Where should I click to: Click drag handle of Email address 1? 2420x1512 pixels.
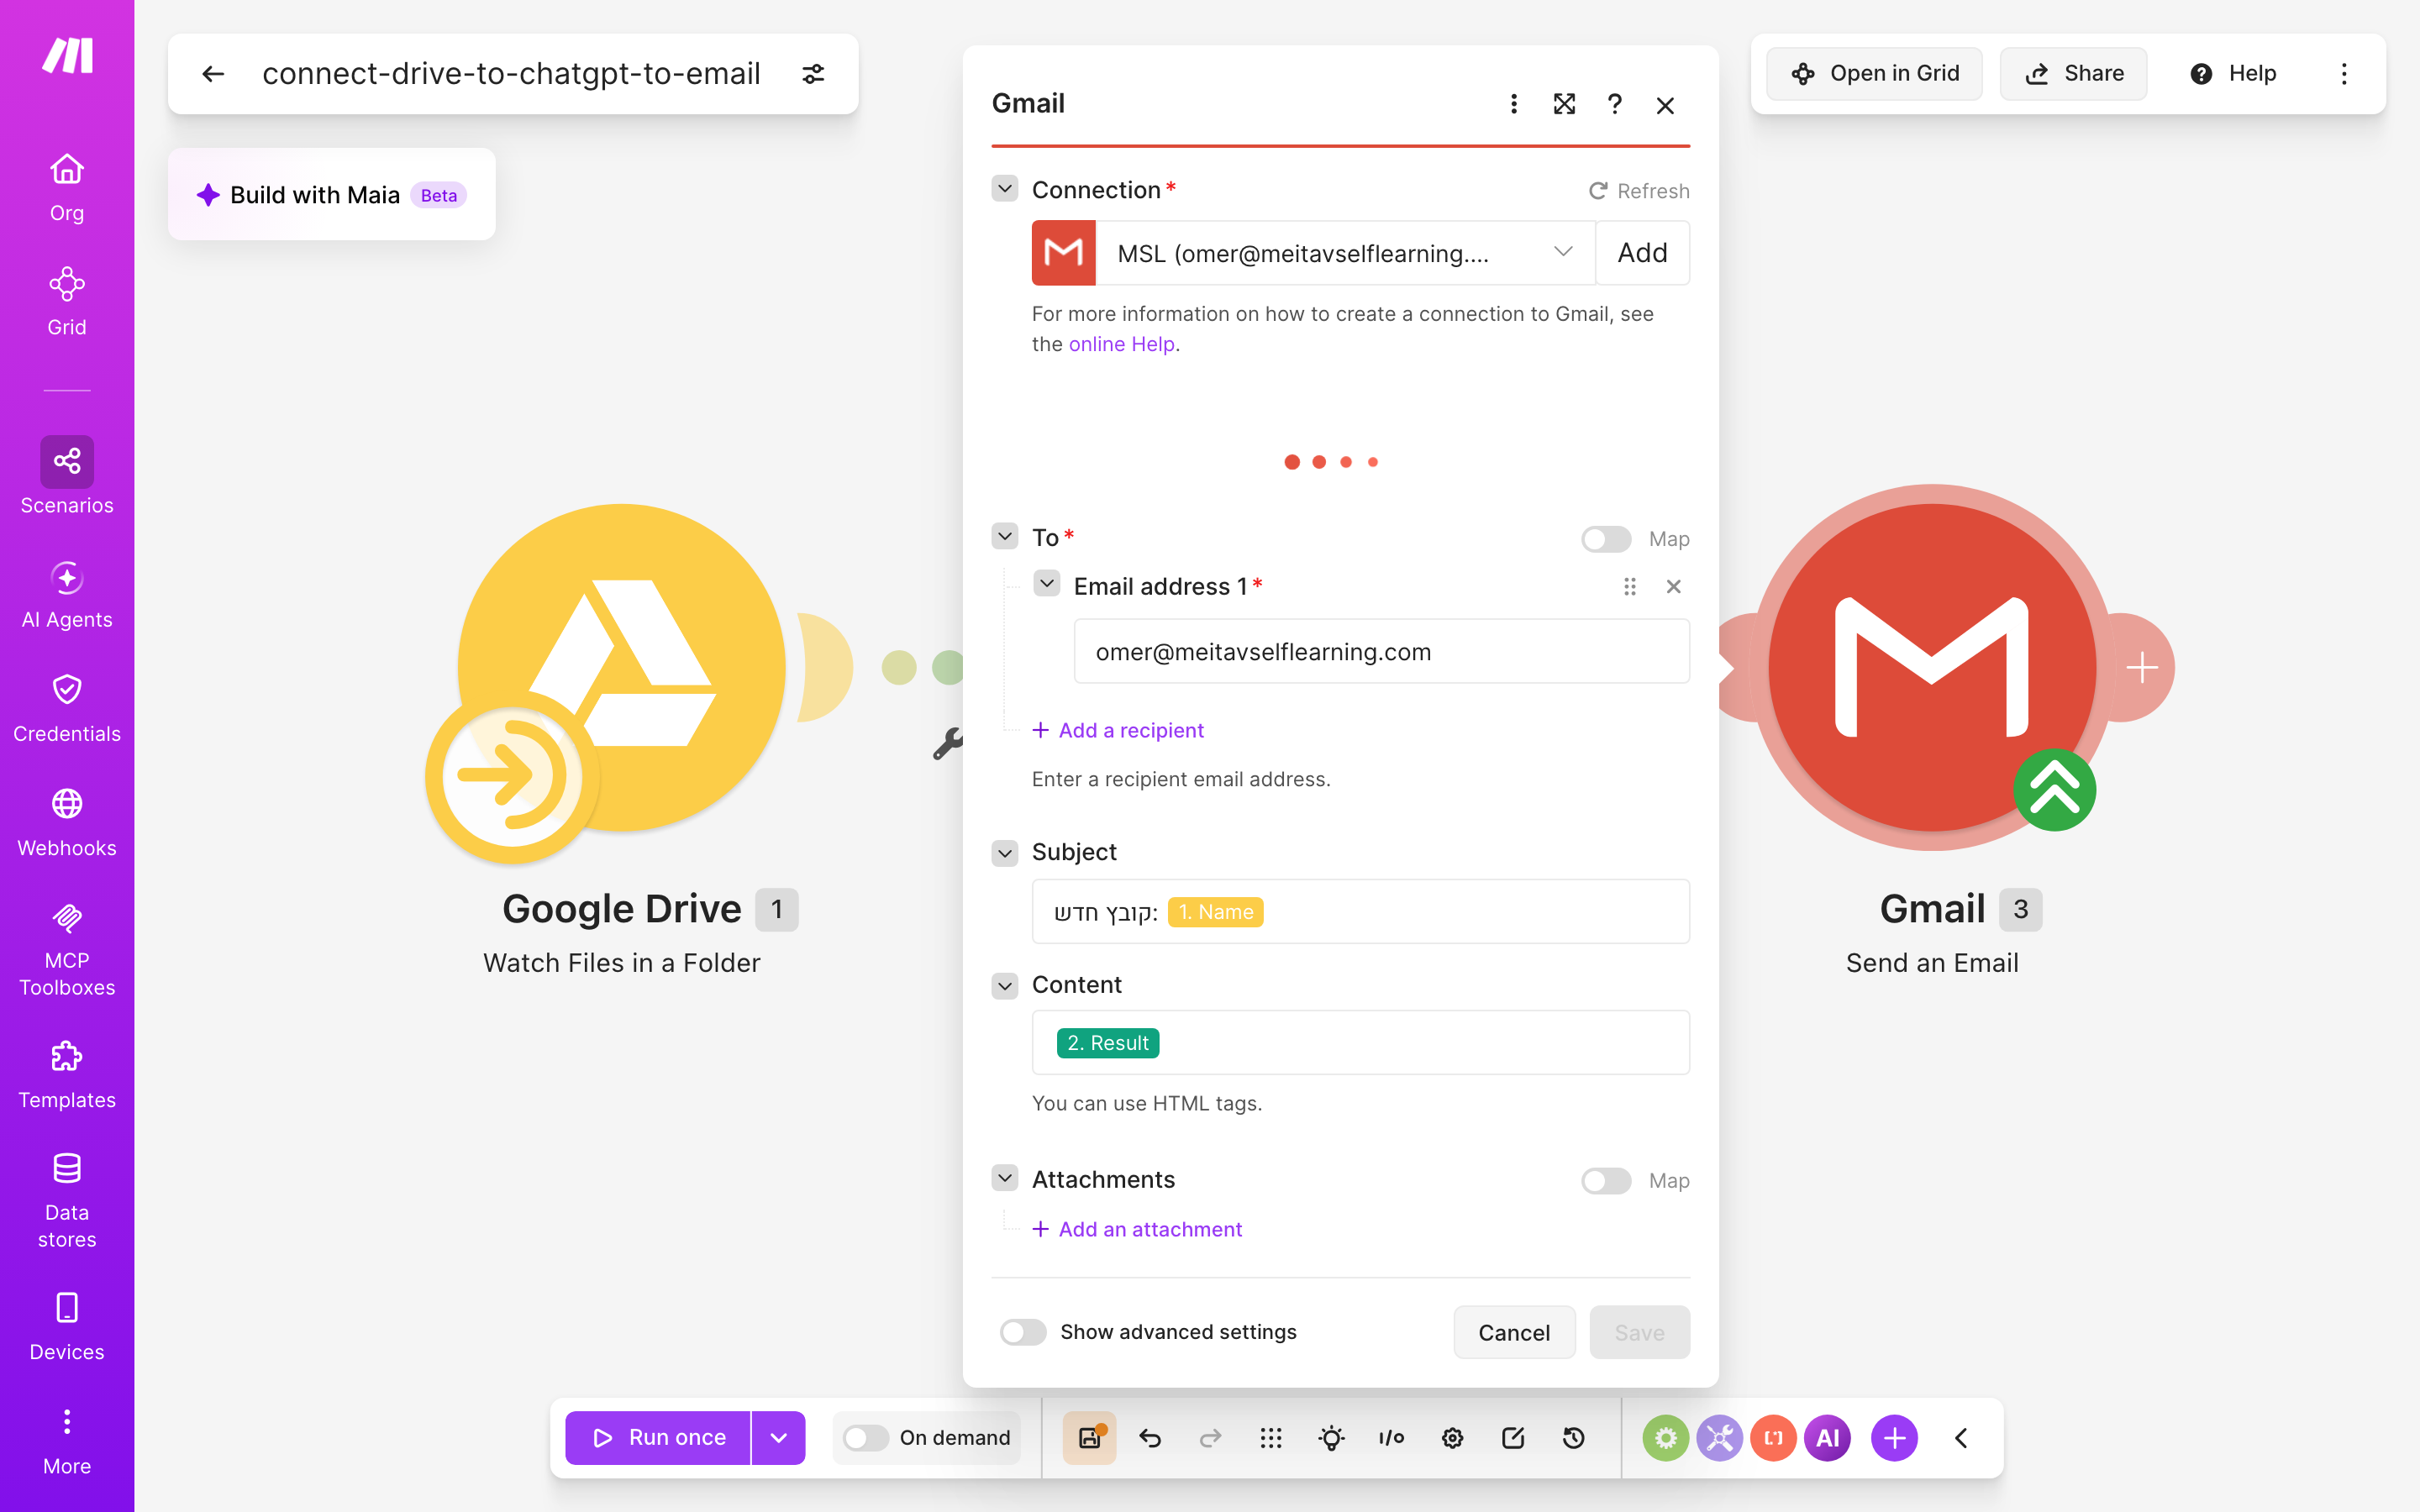1630,586
